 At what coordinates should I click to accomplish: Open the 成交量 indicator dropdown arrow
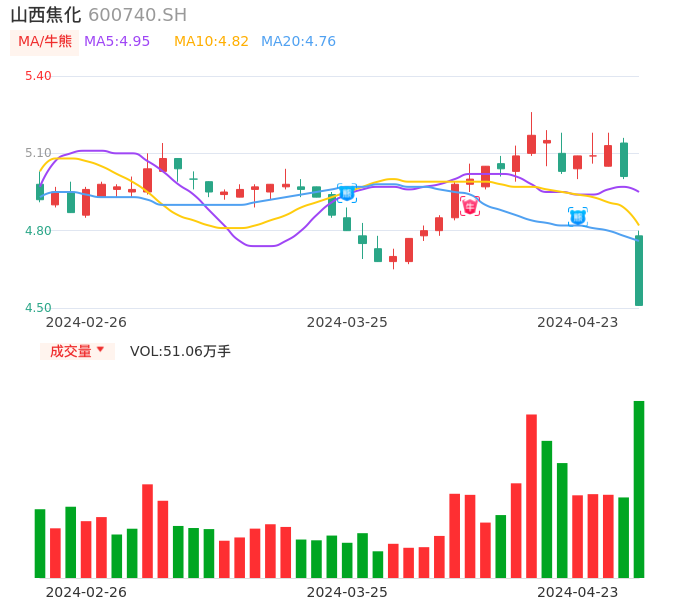click(x=100, y=350)
